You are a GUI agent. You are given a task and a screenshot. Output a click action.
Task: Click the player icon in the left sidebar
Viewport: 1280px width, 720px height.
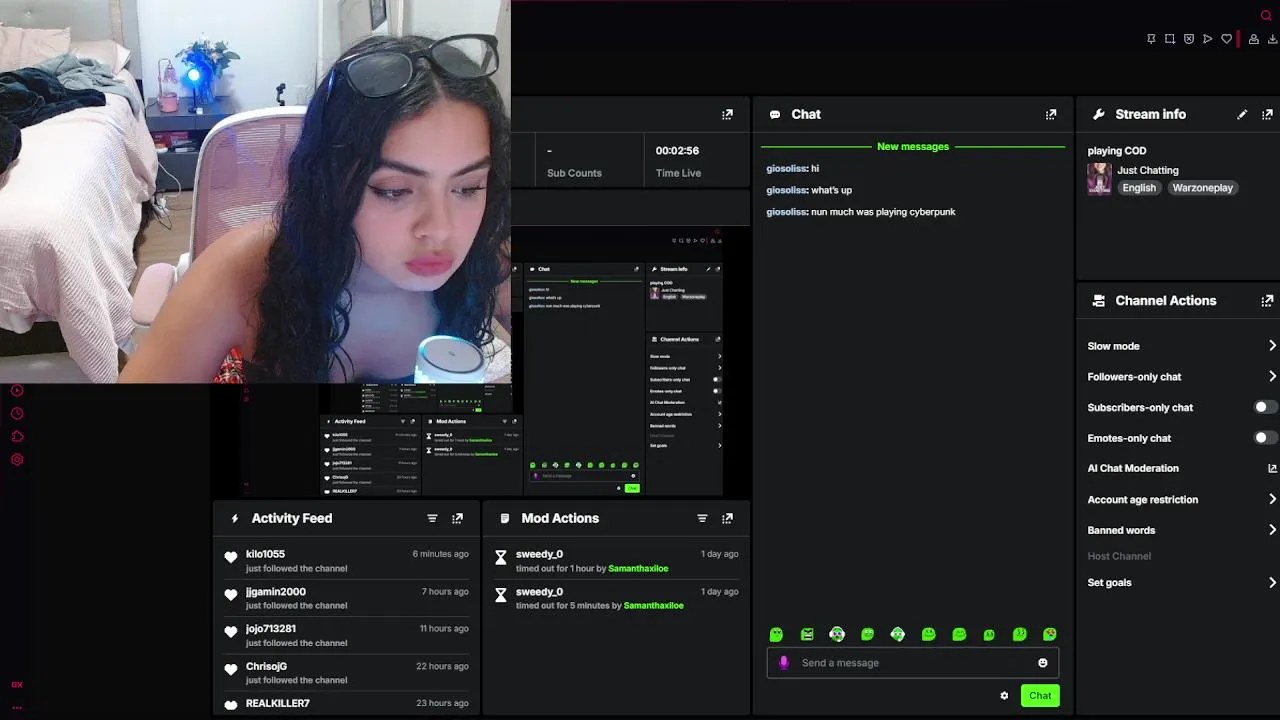click(17, 391)
